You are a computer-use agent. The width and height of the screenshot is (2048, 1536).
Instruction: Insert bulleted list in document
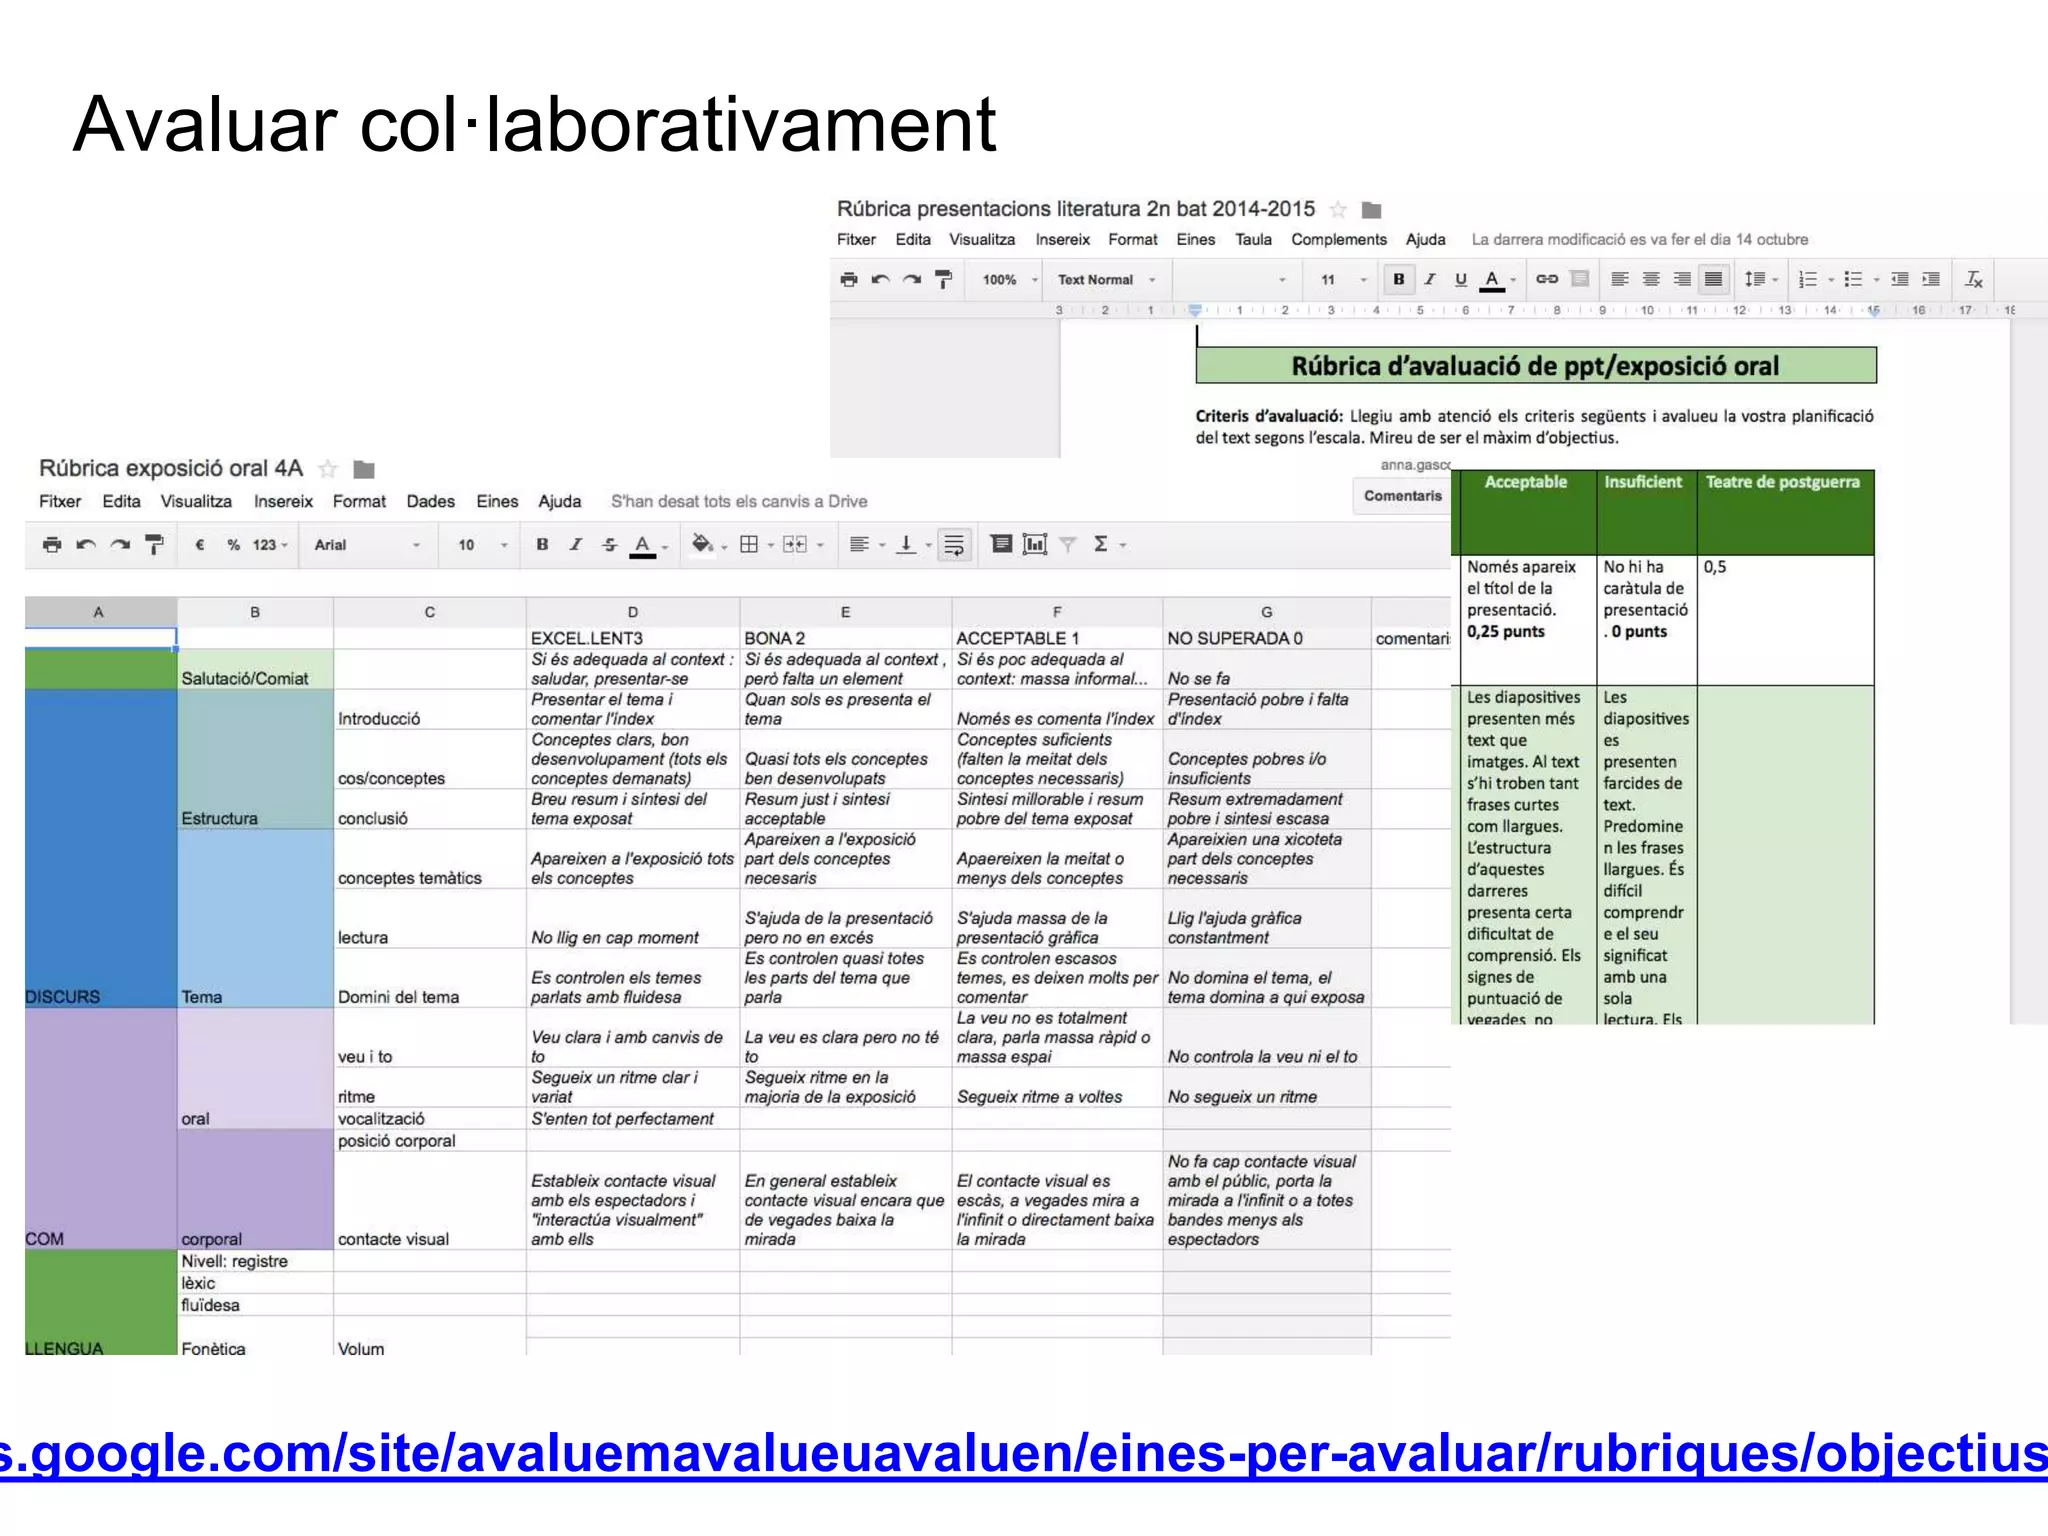[x=1853, y=279]
